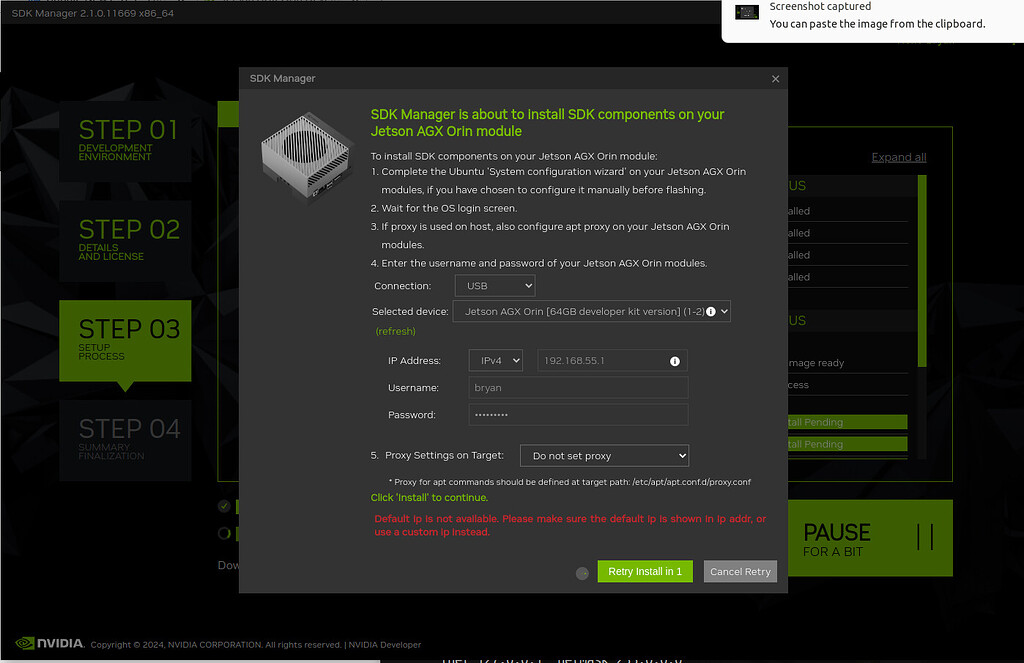Toggle the green checkmark on the completed step

224,506
